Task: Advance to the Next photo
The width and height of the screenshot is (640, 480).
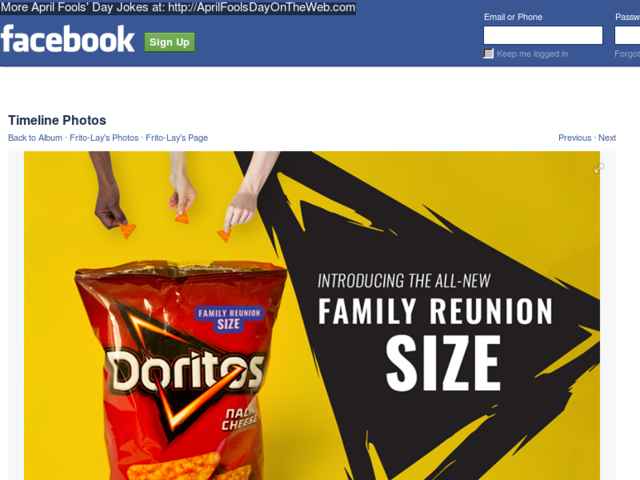Action: (x=607, y=138)
